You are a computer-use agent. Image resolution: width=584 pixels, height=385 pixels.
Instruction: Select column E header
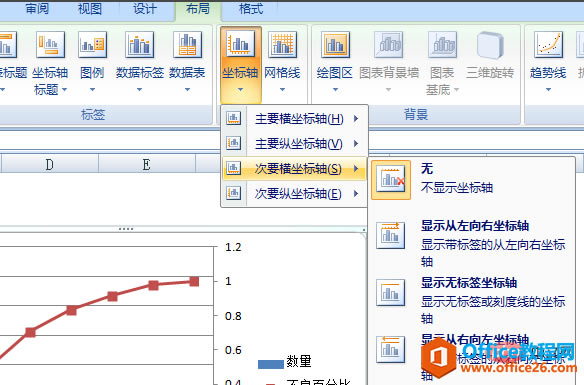(x=147, y=164)
